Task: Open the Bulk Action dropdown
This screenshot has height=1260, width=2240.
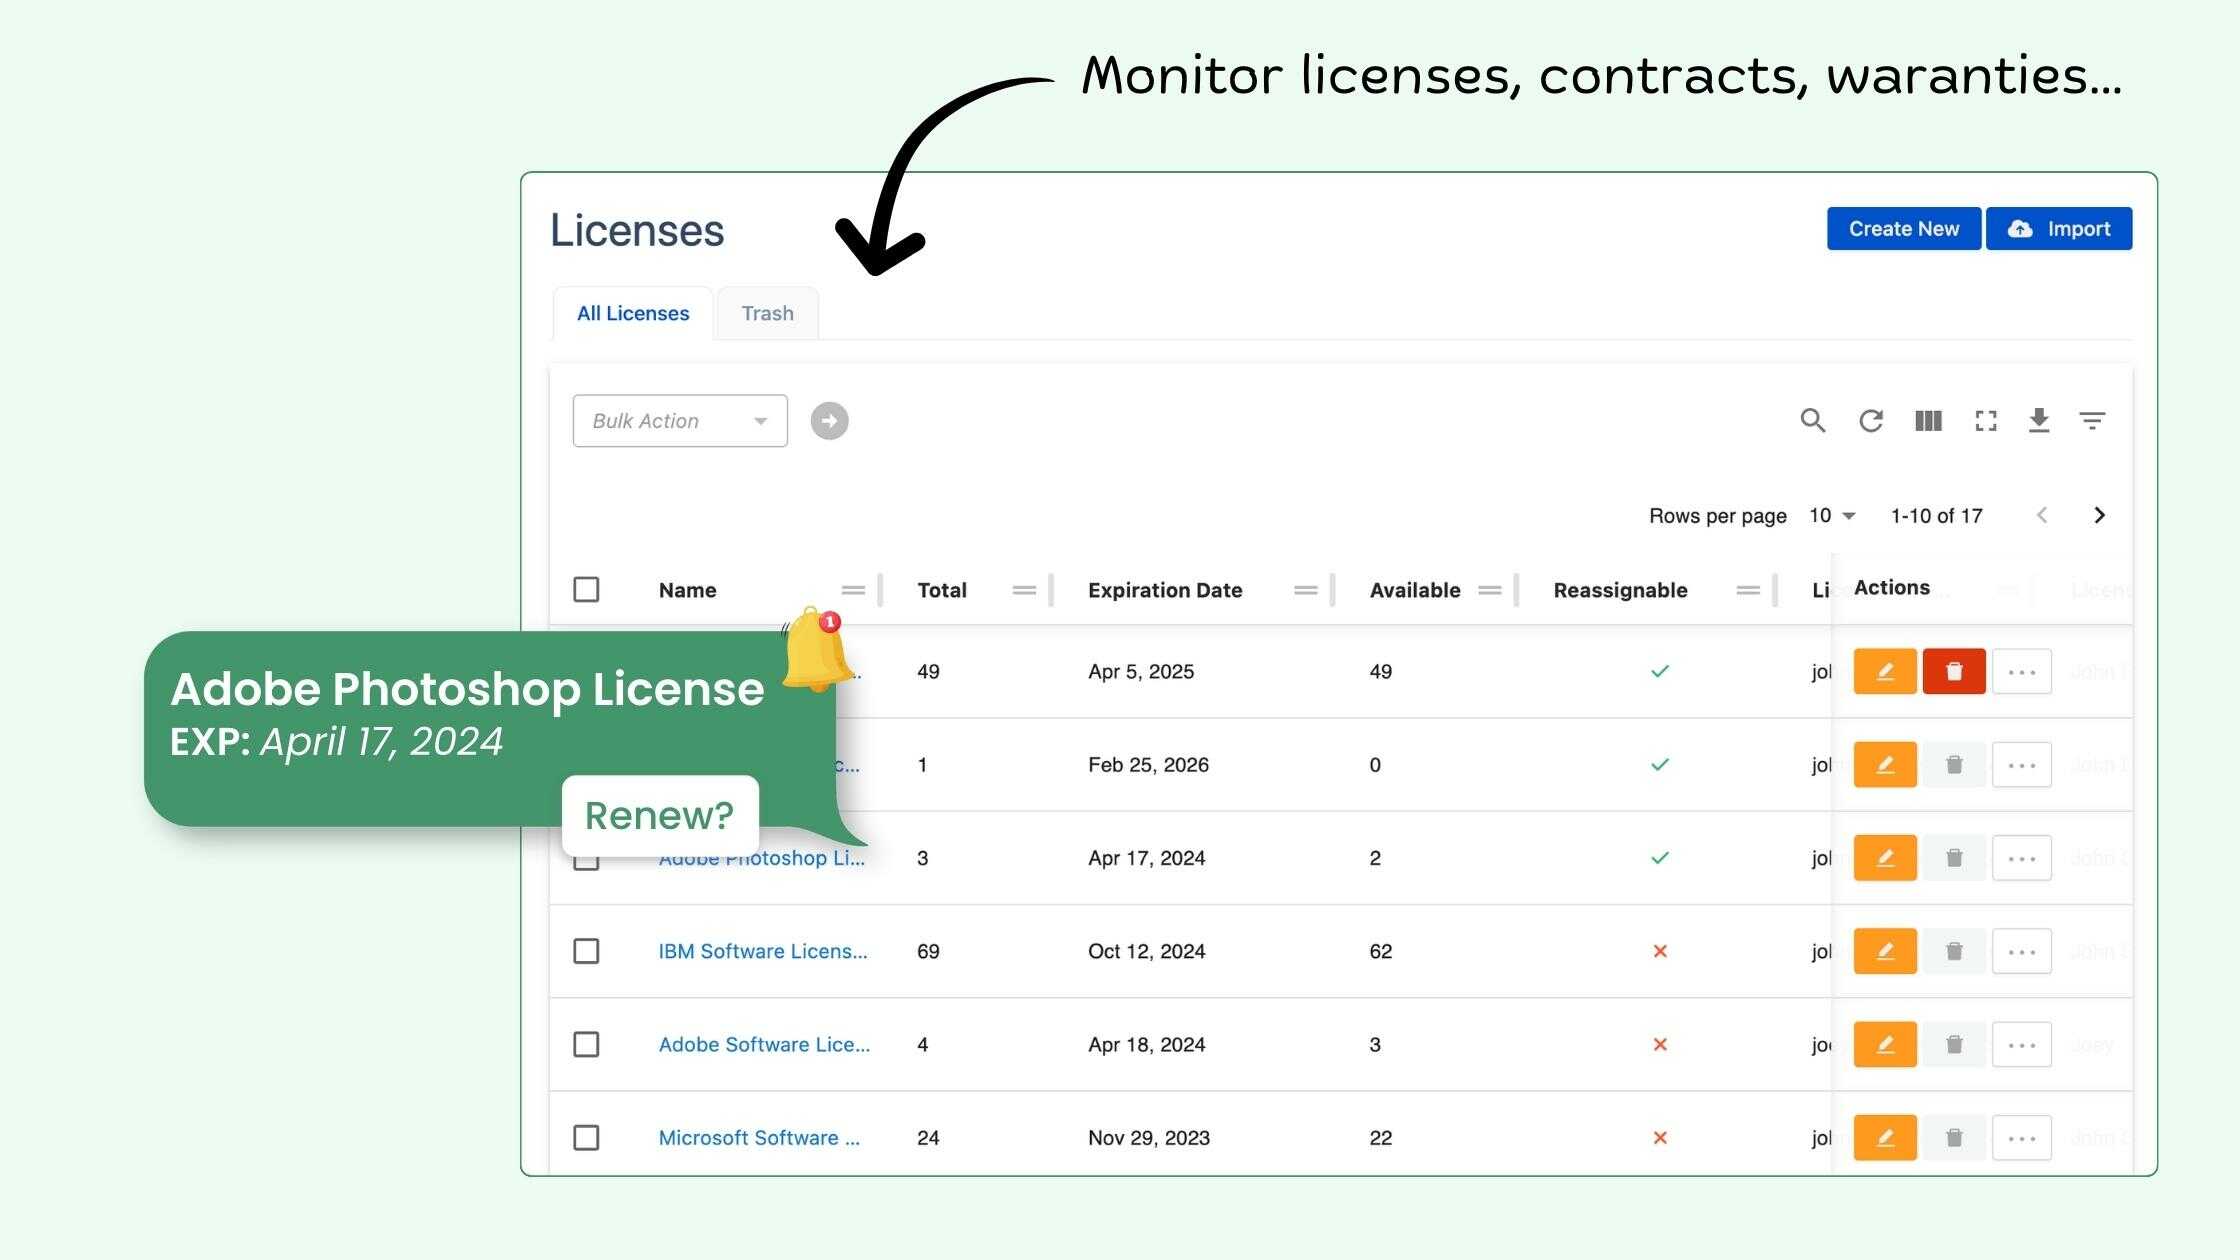Action: (x=680, y=421)
